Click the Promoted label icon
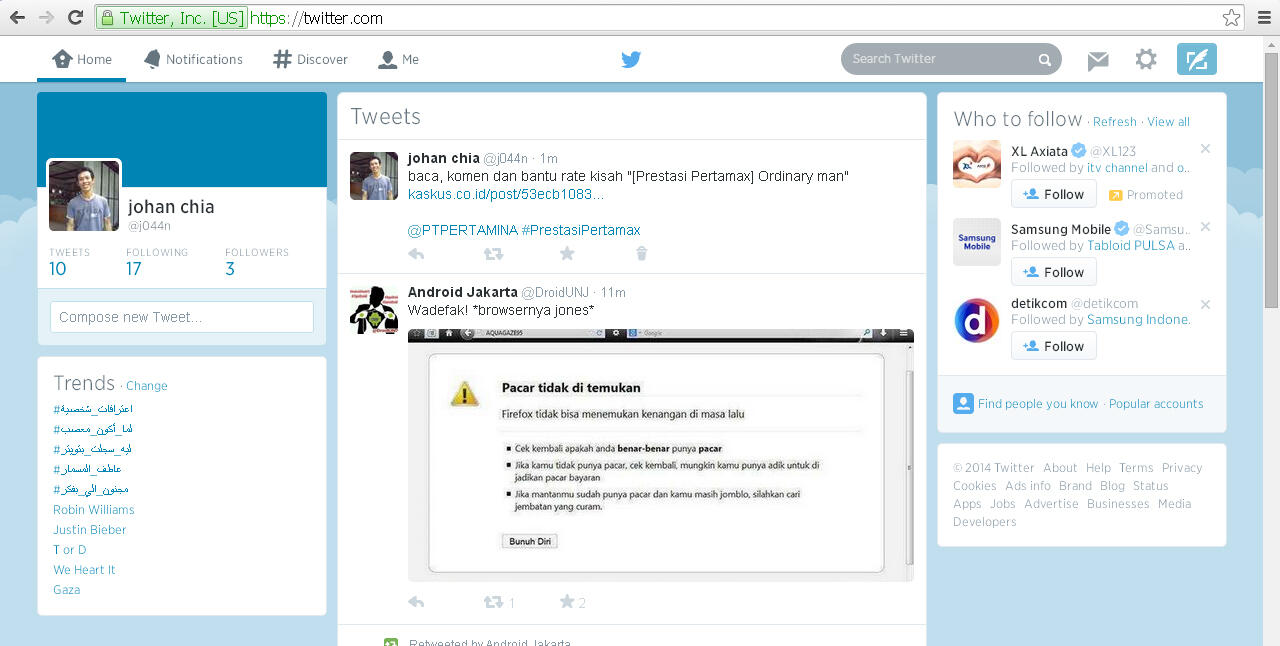Screen dimensions: 1280x646 coord(1115,195)
